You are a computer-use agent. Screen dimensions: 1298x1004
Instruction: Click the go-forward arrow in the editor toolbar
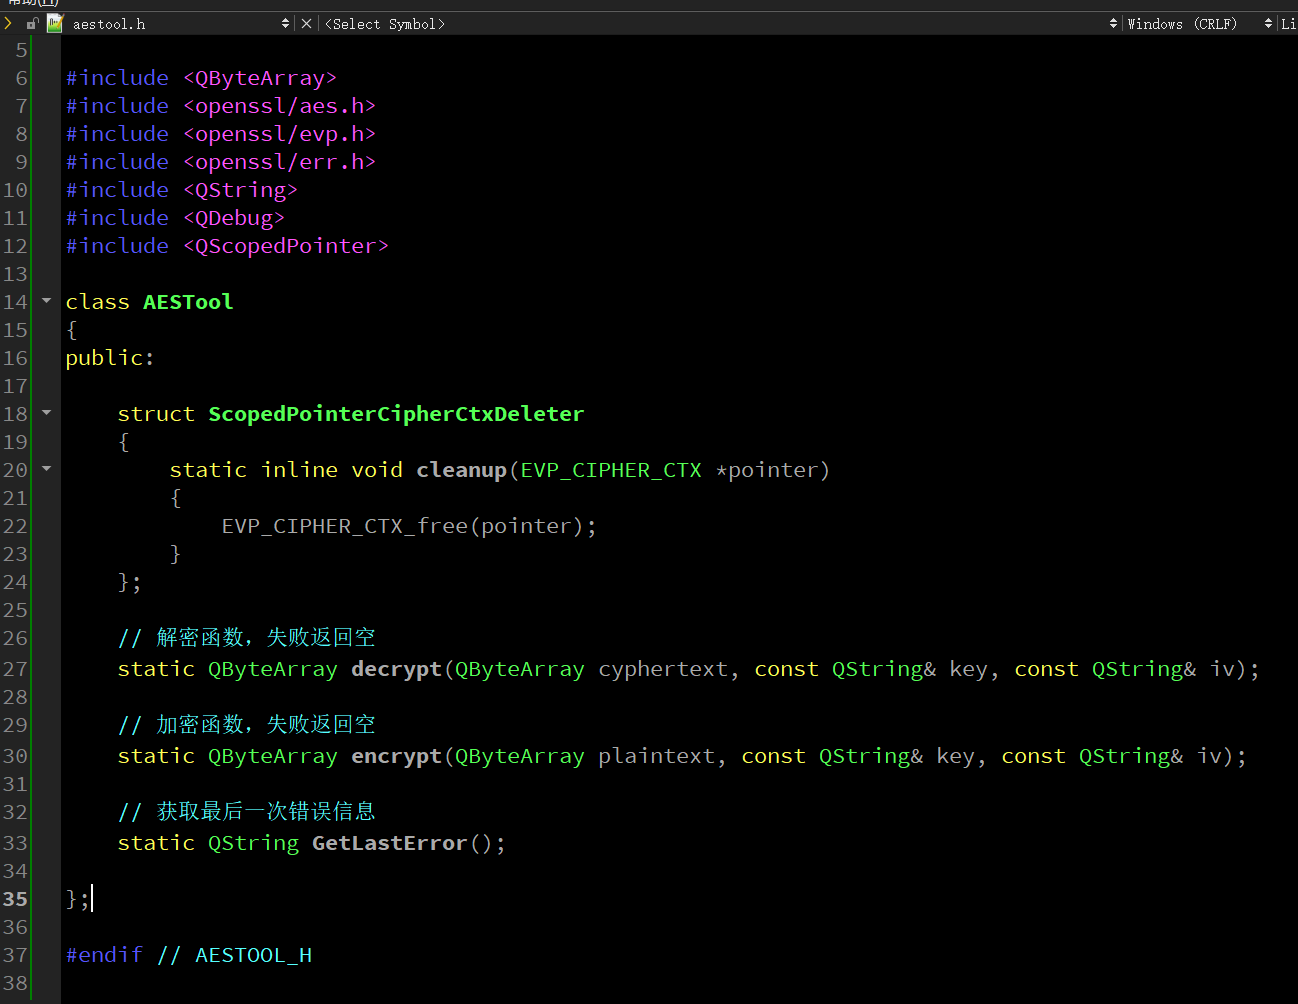coord(8,23)
